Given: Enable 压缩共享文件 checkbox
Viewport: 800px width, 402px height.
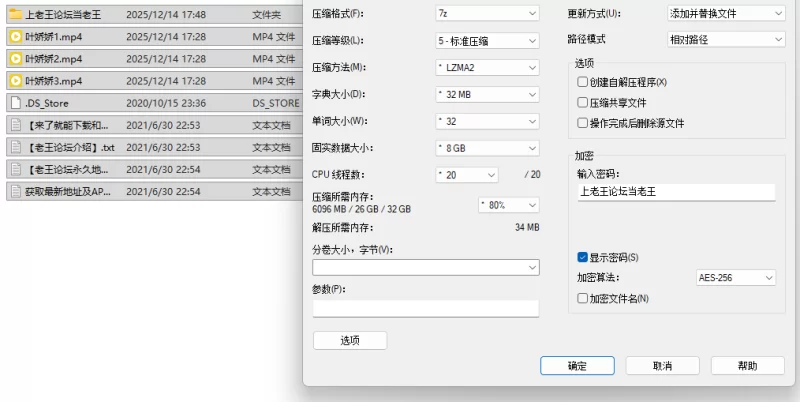Looking at the screenshot, I should [x=582, y=102].
